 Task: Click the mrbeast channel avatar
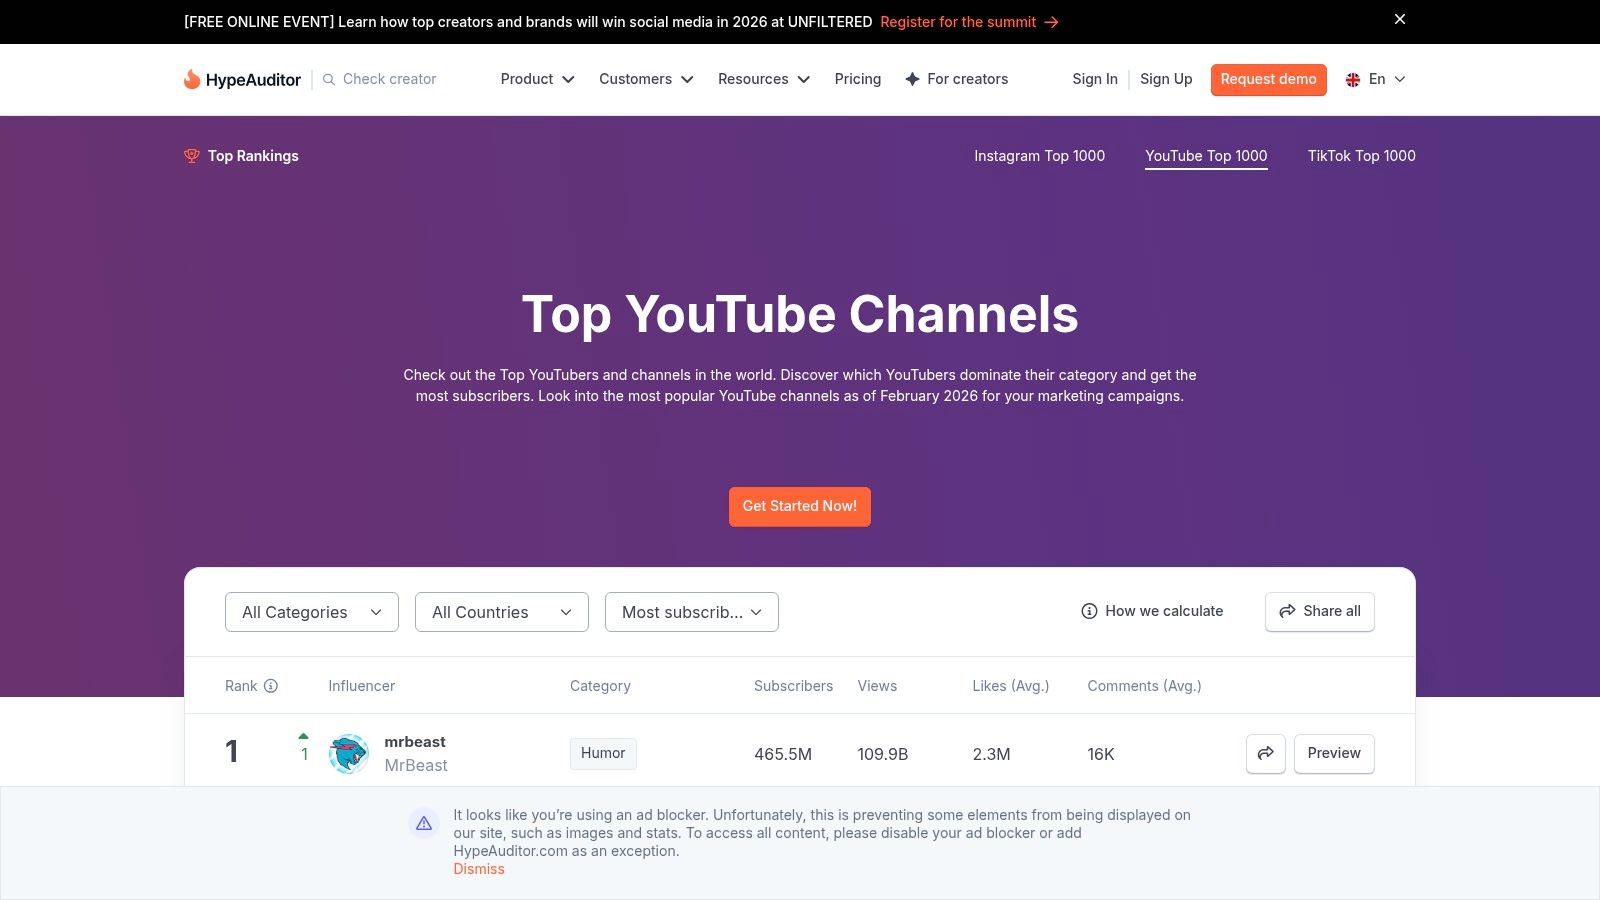pos(349,754)
